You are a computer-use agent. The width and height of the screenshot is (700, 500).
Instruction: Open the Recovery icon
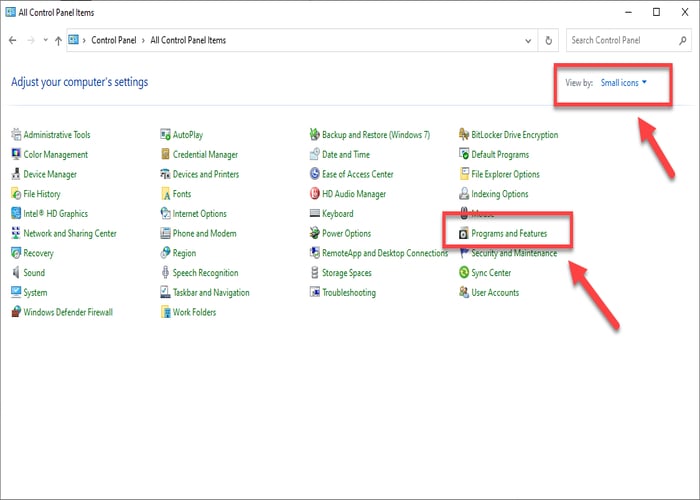16,253
